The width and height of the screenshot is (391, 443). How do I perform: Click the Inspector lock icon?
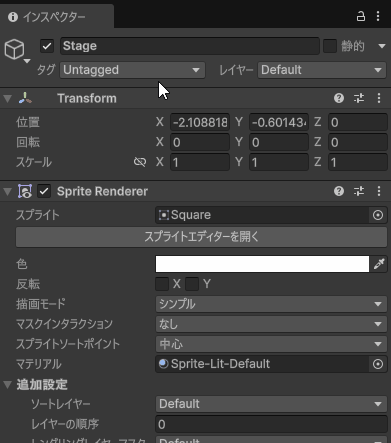[x=361, y=16]
